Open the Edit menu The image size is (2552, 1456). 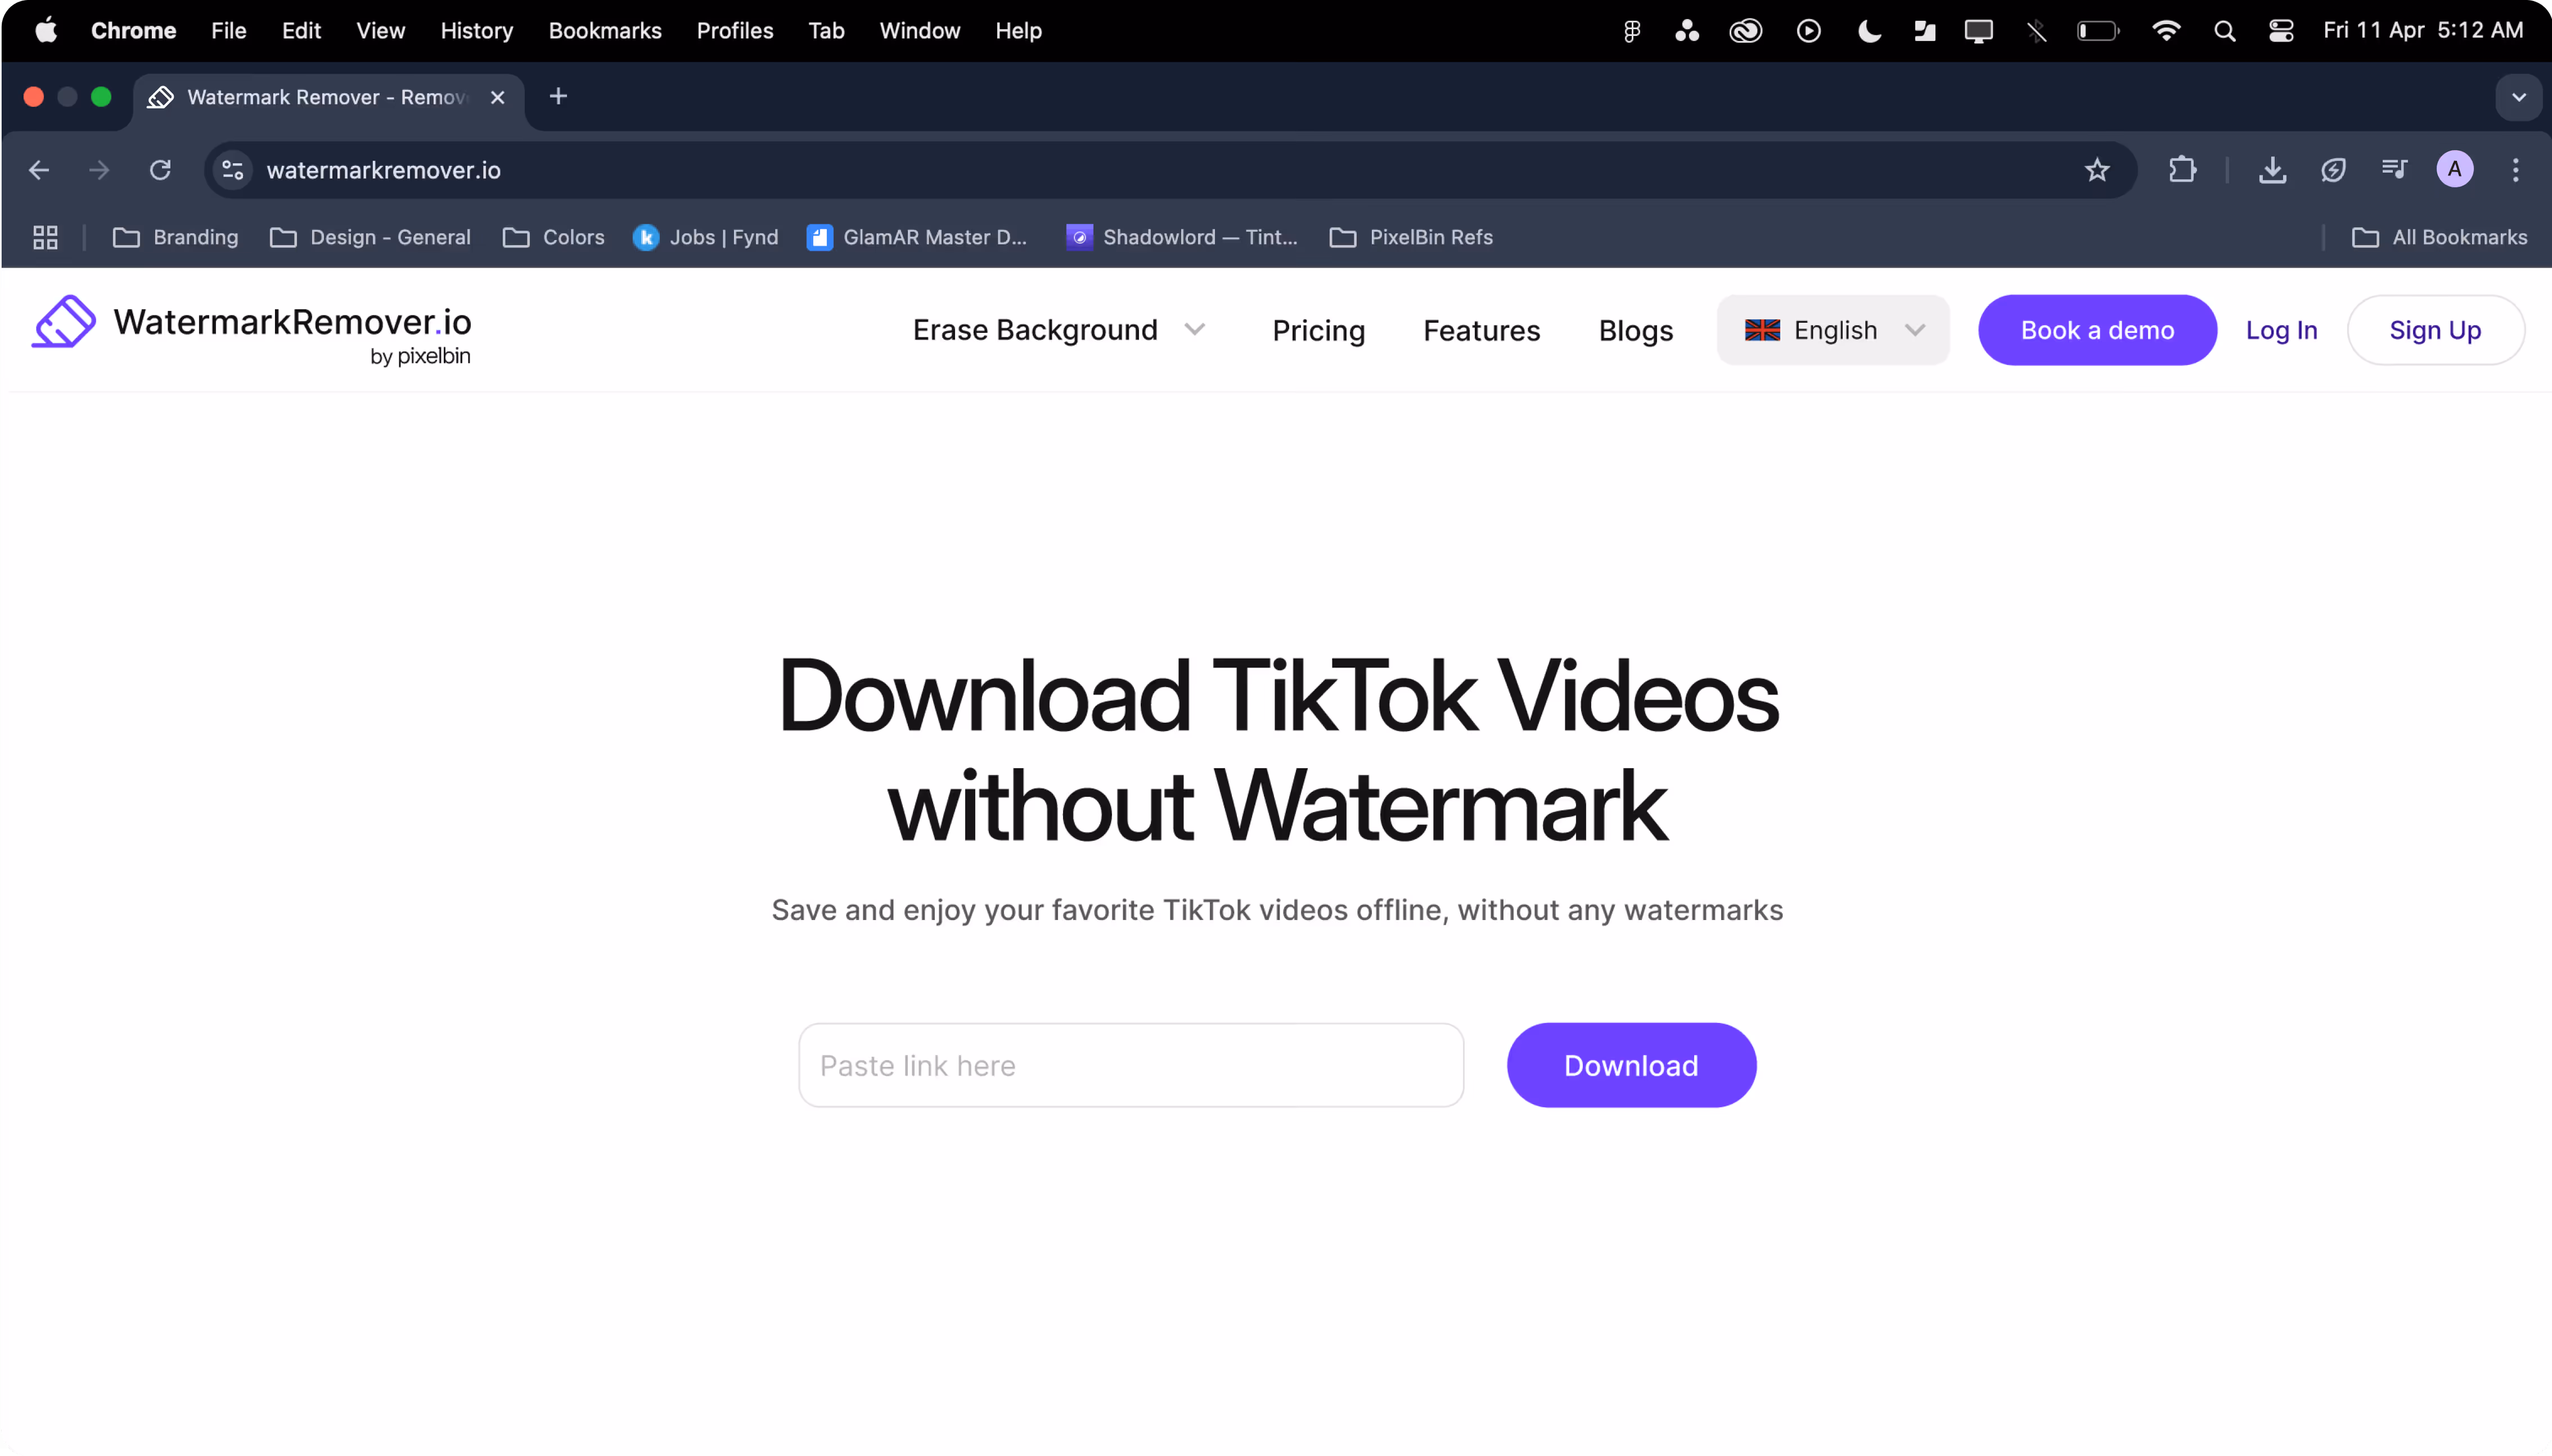[x=301, y=31]
